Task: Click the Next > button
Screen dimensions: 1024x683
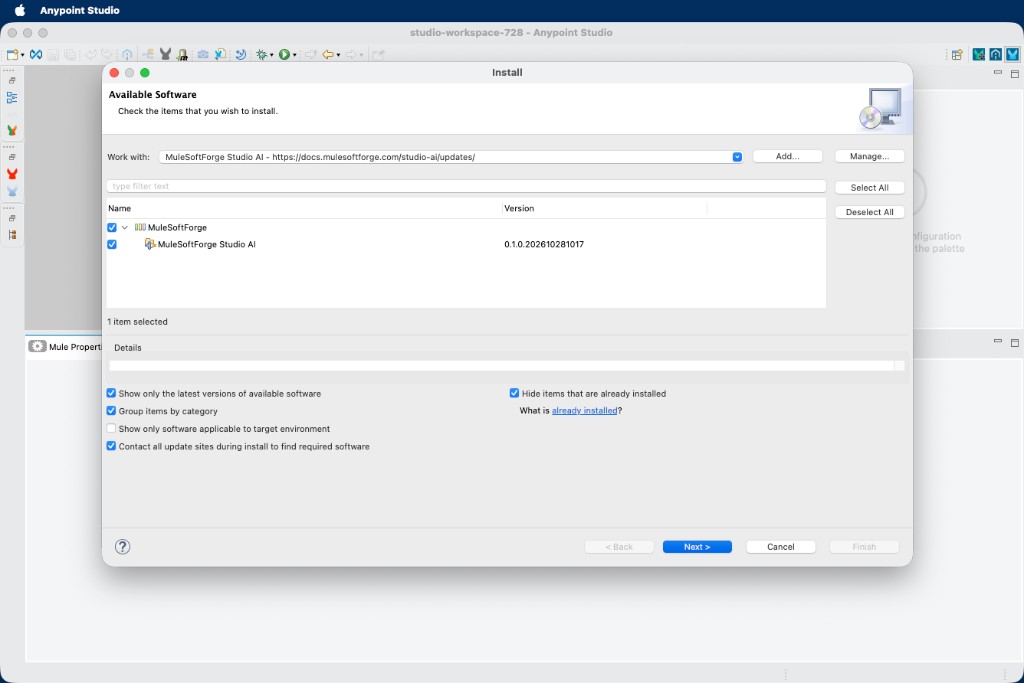Action: pos(697,547)
